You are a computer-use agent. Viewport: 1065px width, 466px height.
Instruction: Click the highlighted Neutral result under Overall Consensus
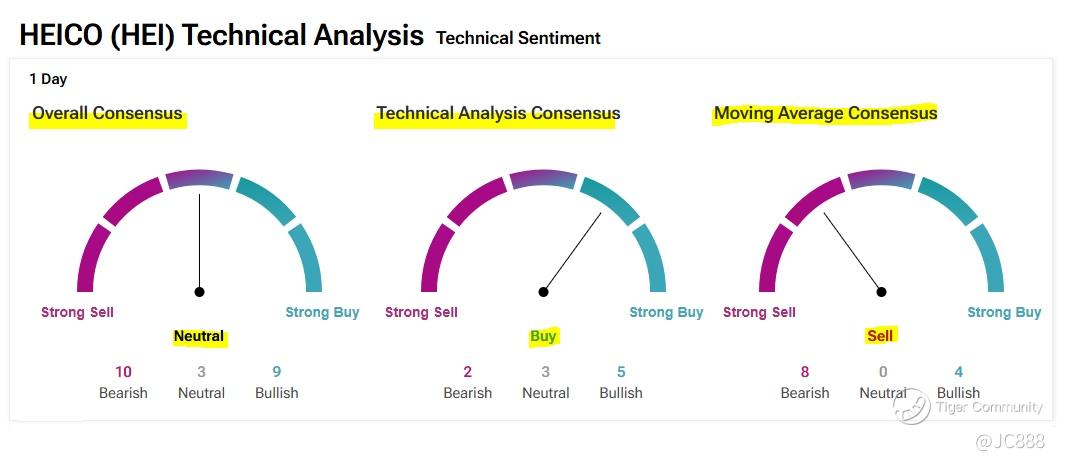click(199, 337)
